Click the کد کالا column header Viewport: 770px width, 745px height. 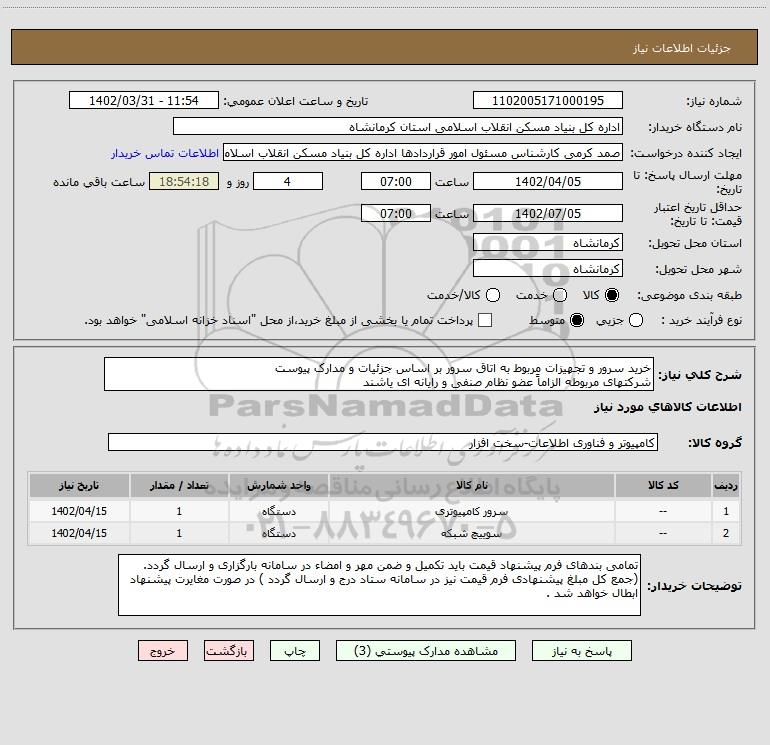tap(663, 485)
